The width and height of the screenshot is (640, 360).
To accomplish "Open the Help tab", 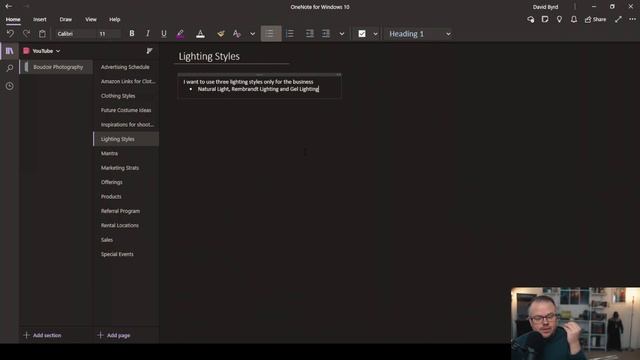I will 115,19.
